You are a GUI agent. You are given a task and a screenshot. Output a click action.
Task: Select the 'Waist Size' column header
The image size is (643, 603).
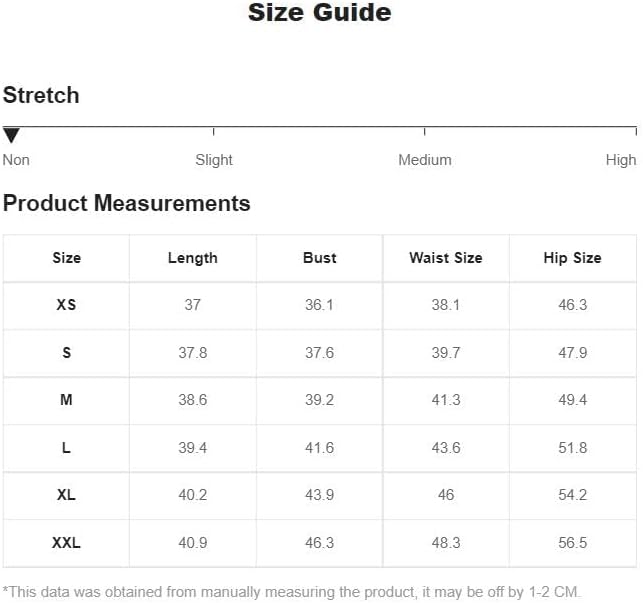446,258
